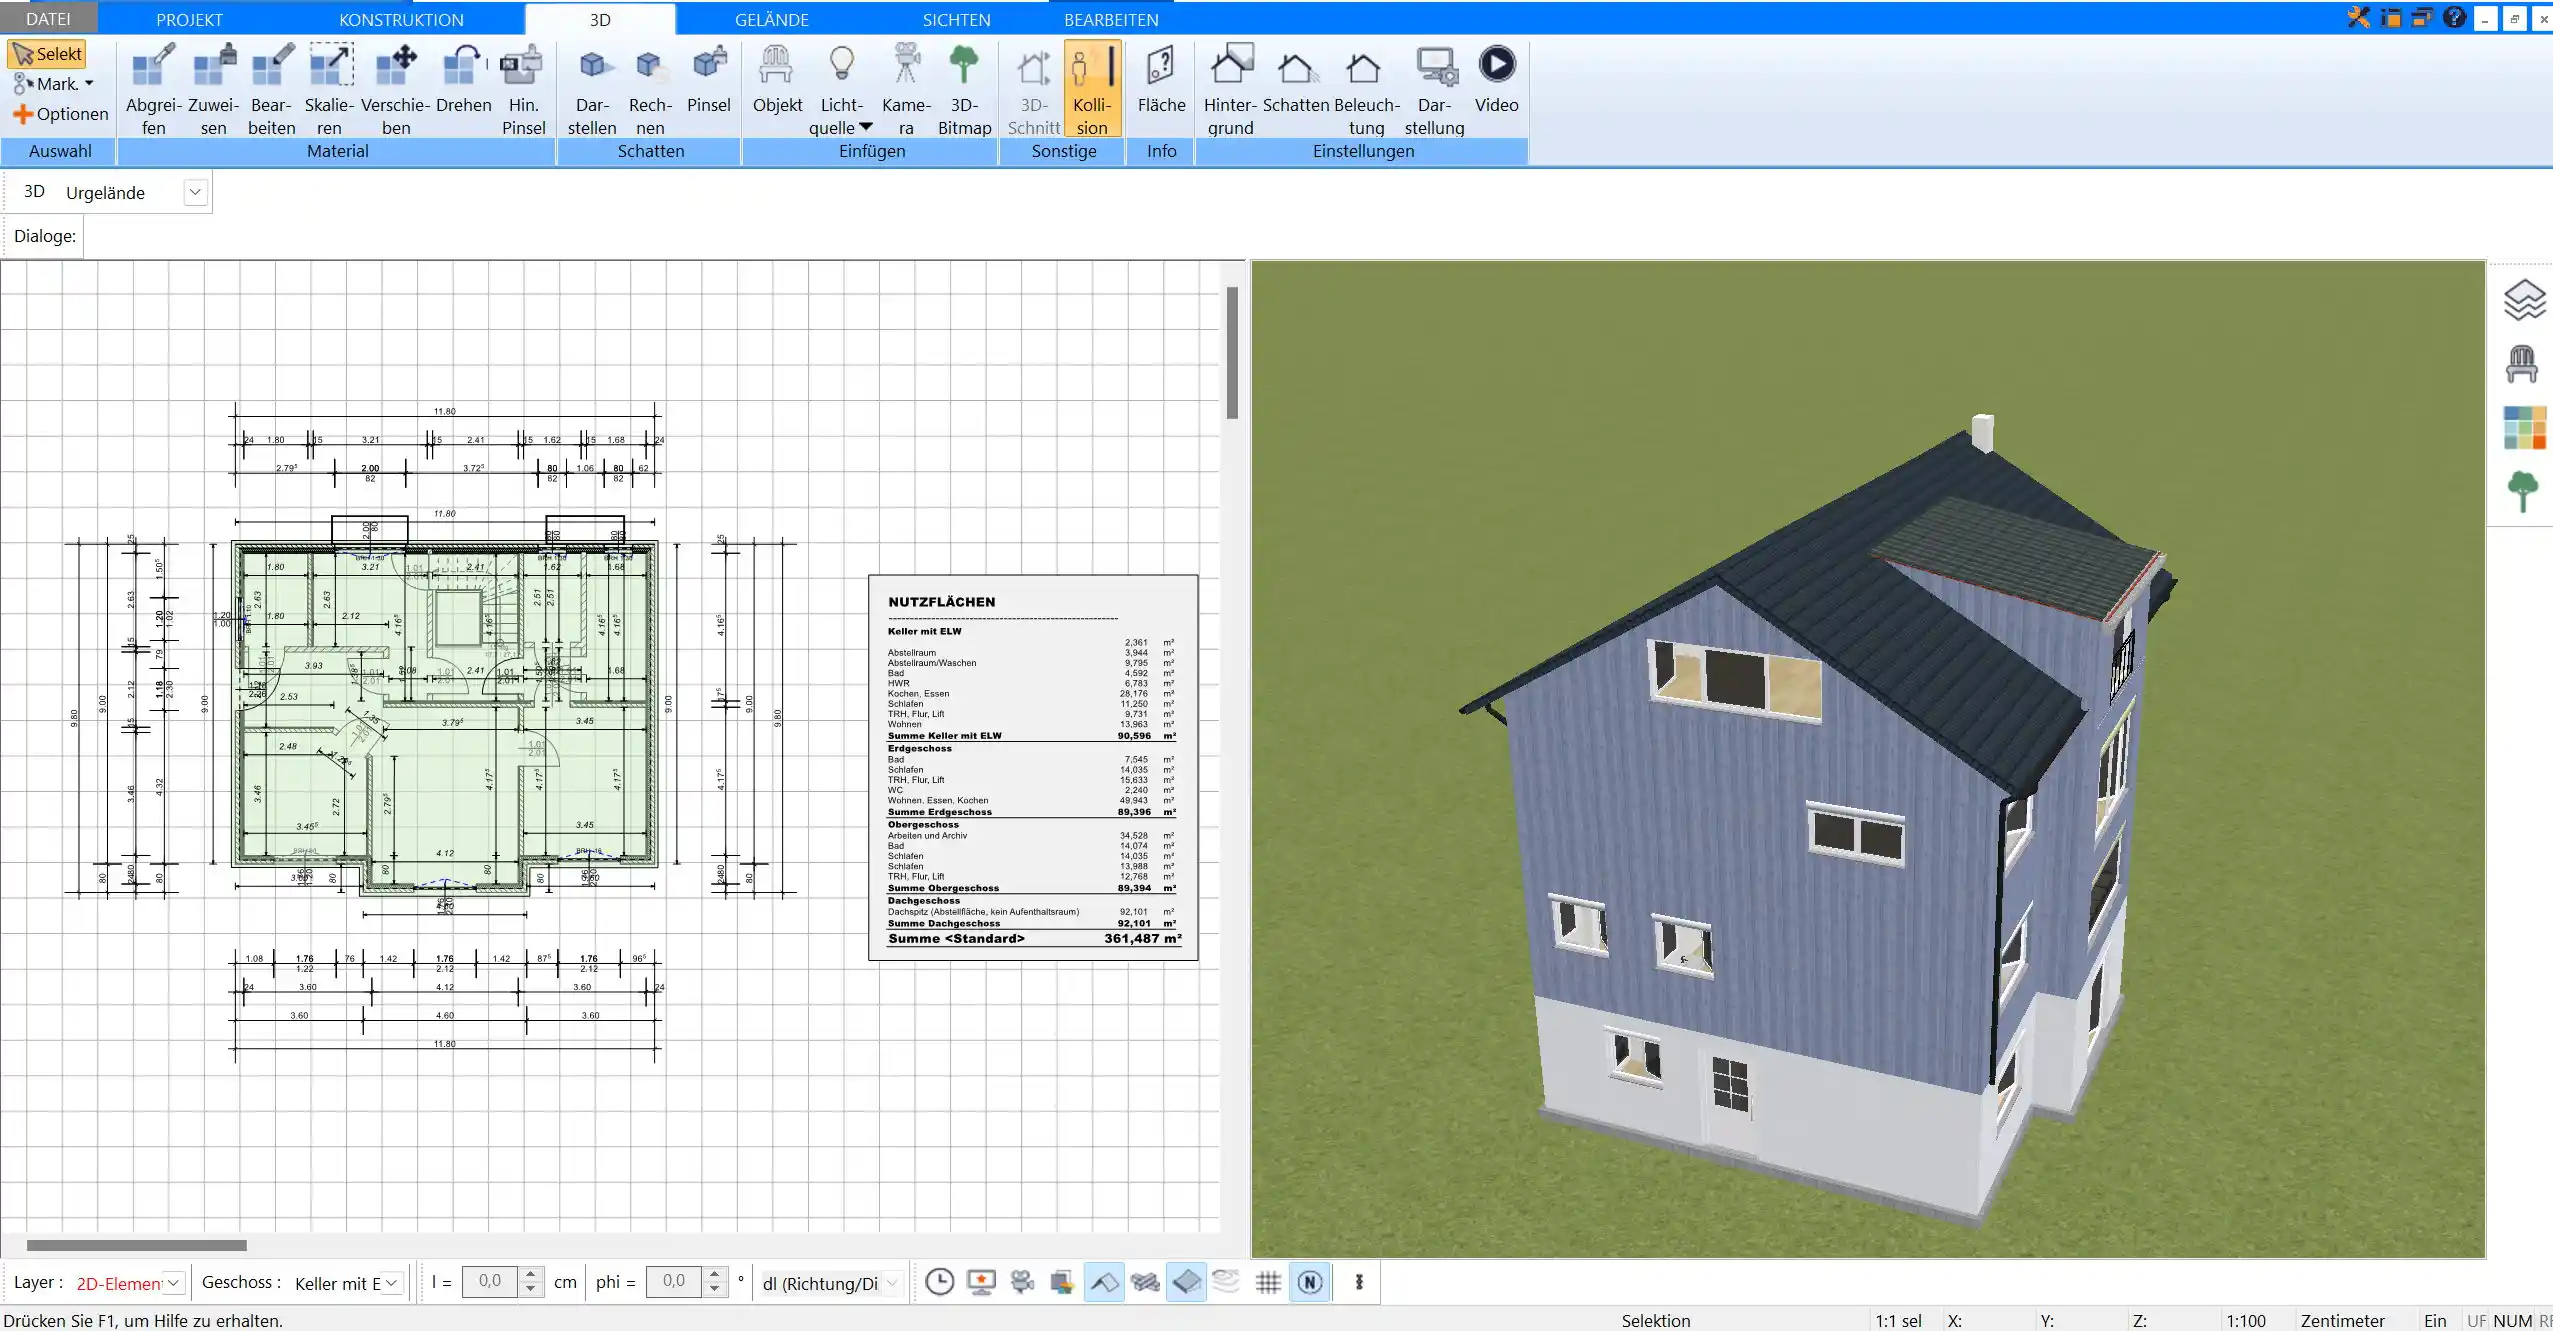Switch to the BEARBEITEN tab
This screenshot has width=2553, height=1331.
click(x=1111, y=19)
